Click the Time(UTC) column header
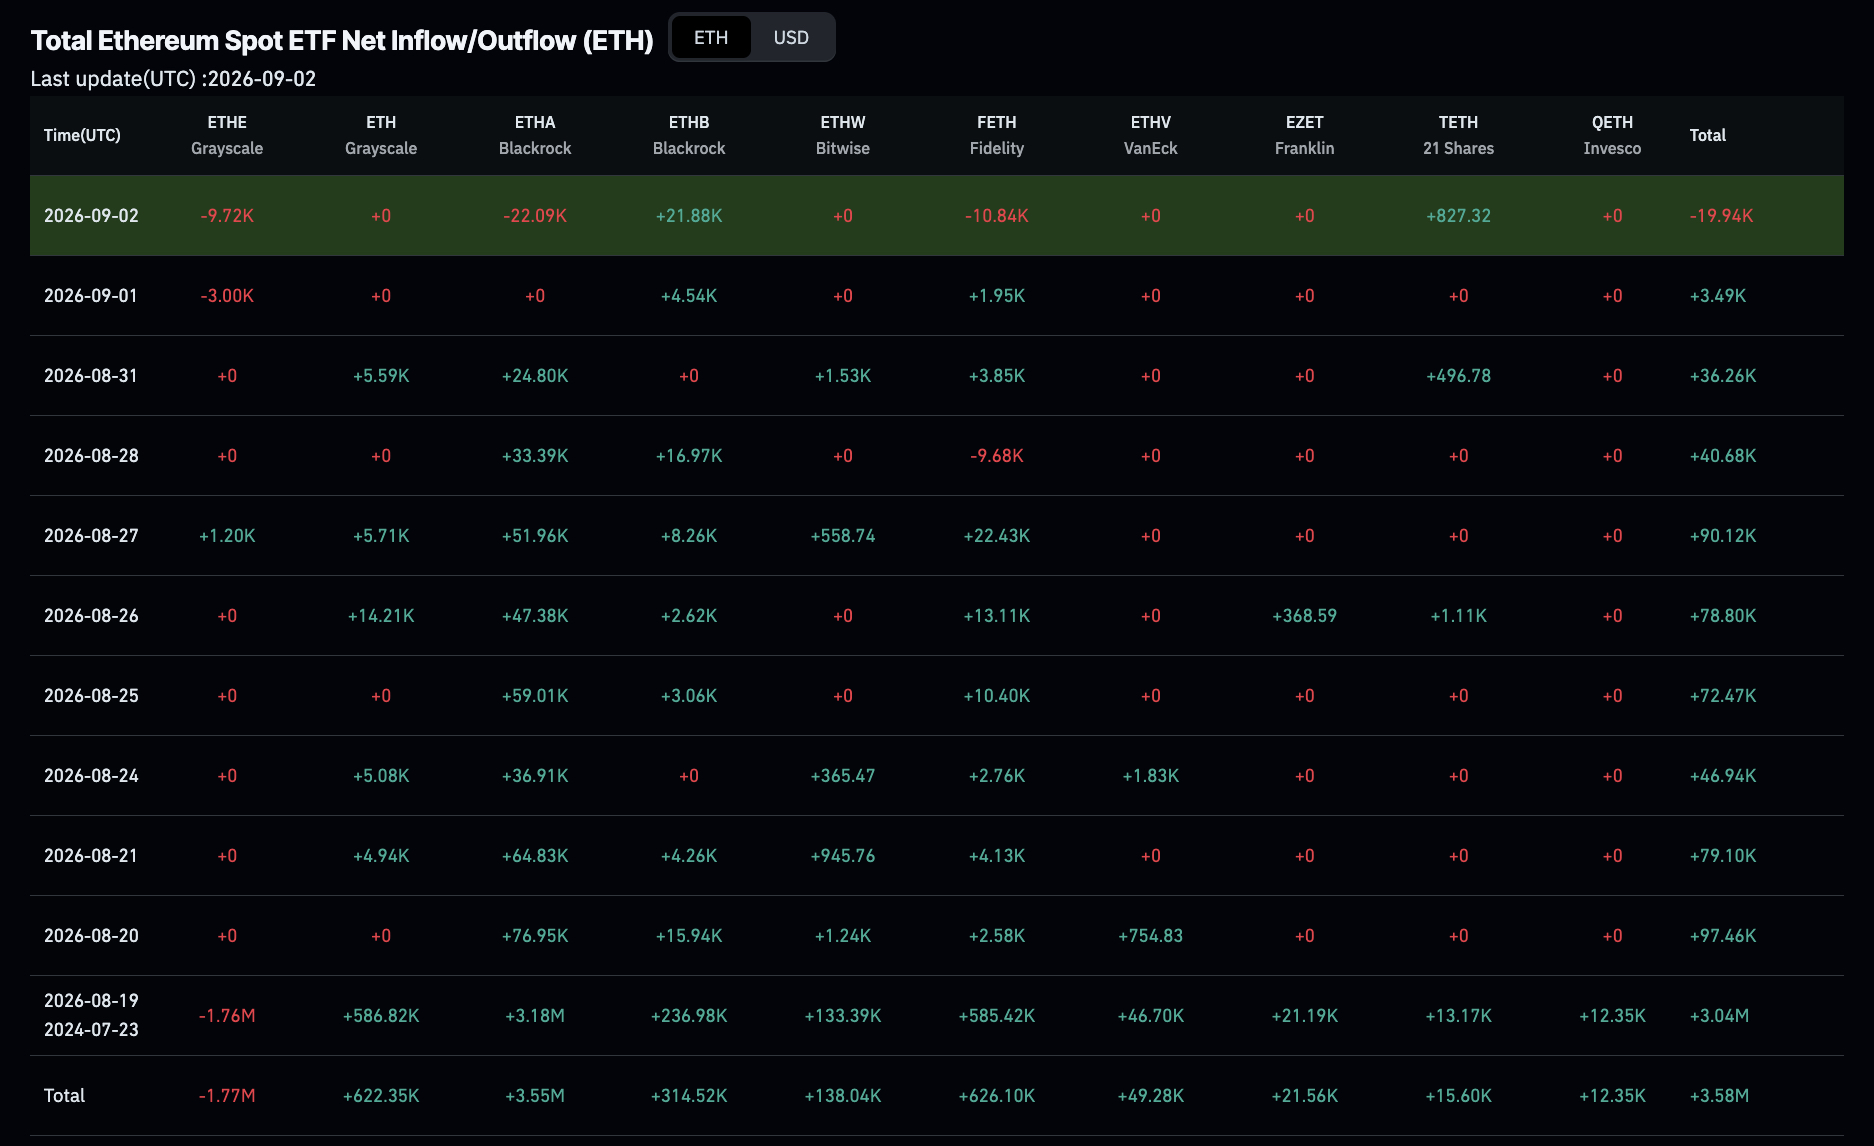Screen dimensions: 1874x1146 coord(82,135)
